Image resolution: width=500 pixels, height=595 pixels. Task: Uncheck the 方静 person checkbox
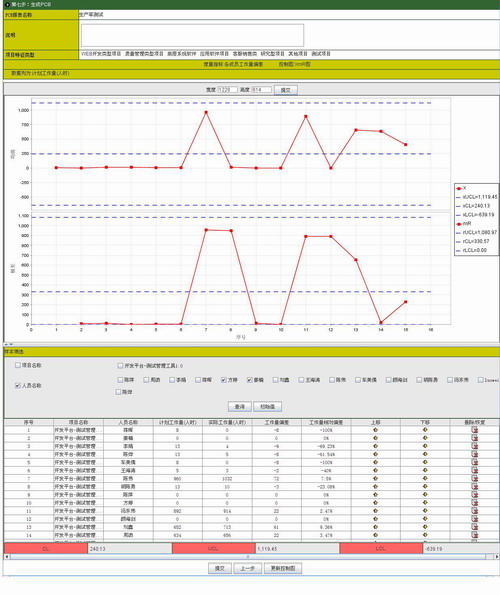click(x=223, y=379)
